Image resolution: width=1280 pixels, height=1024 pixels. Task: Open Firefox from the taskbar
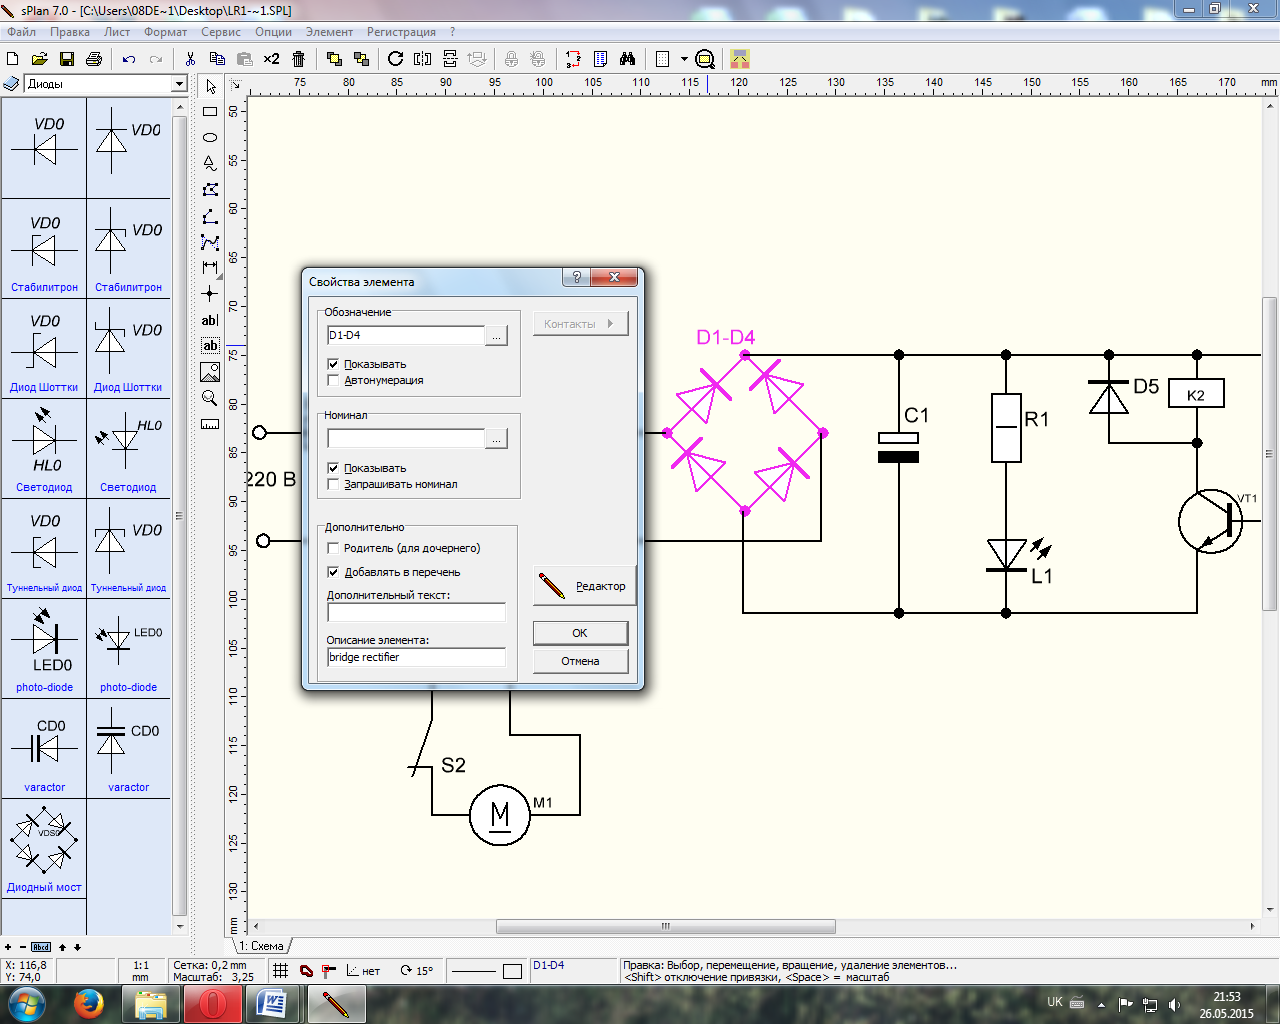89,1004
